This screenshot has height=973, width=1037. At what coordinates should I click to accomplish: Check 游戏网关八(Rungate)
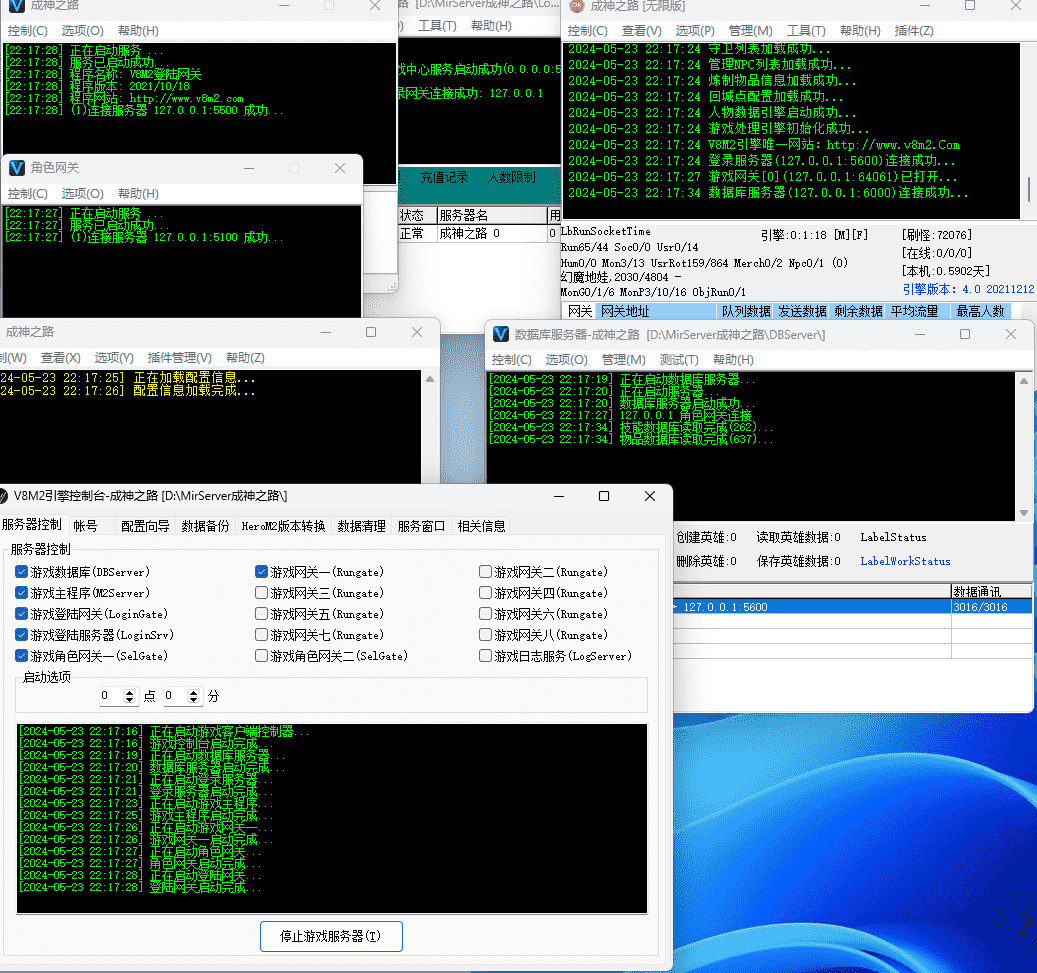485,635
